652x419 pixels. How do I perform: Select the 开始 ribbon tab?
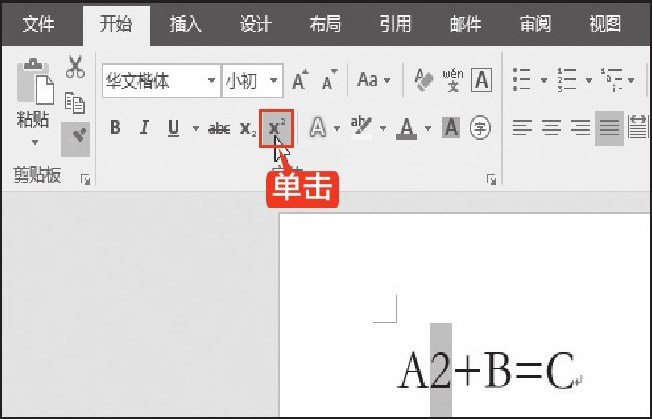(x=116, y=24)
